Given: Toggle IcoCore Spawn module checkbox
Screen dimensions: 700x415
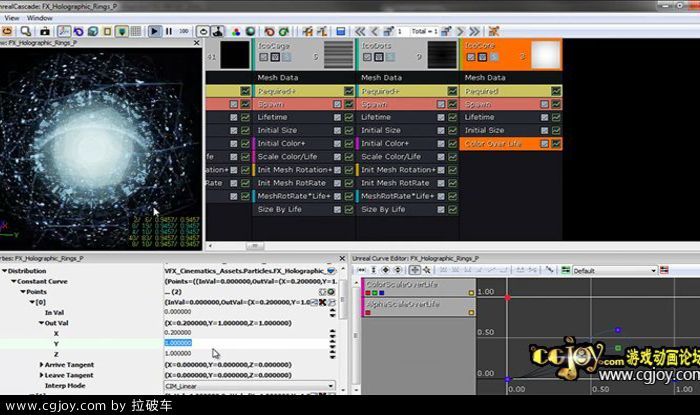Looking at the screenshot, I should 544,104.
